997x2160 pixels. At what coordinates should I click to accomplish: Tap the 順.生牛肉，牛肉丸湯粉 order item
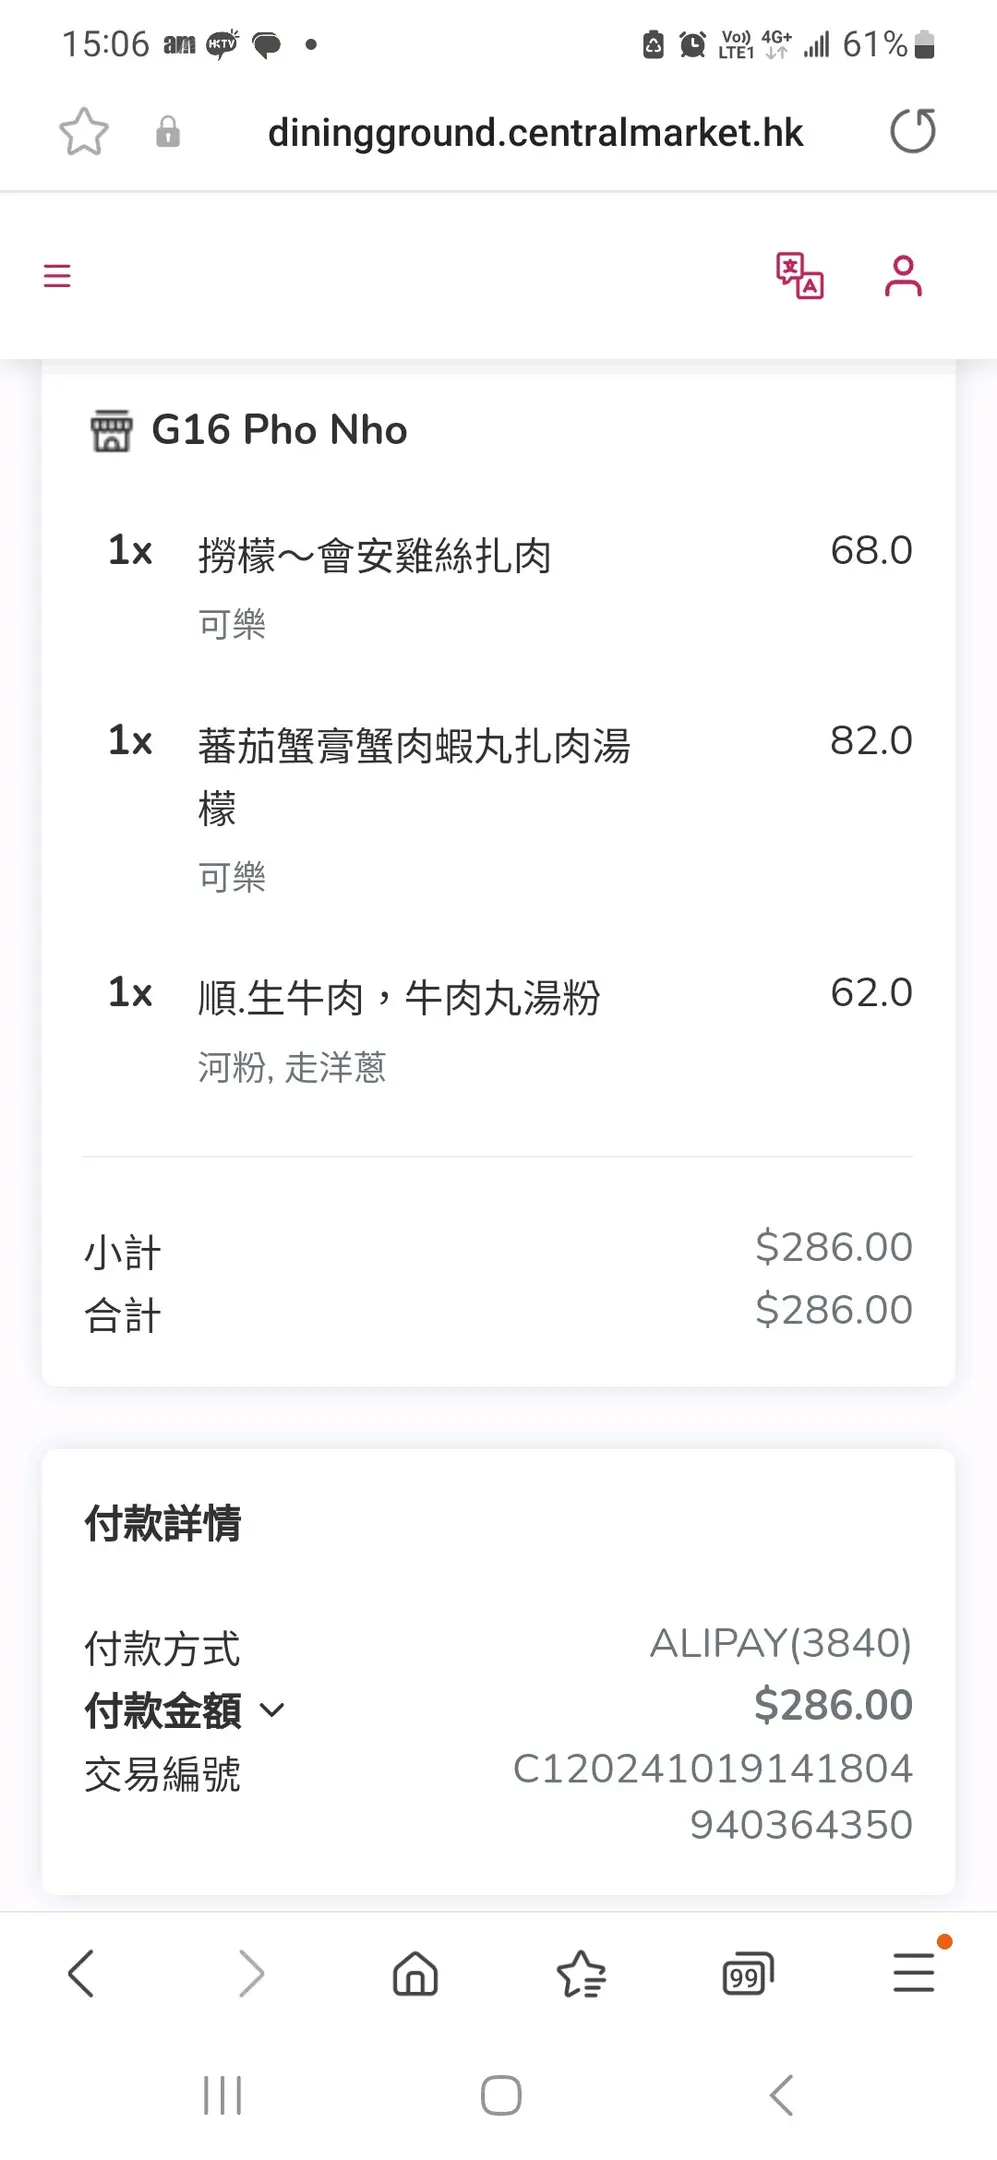pos(399,998)
